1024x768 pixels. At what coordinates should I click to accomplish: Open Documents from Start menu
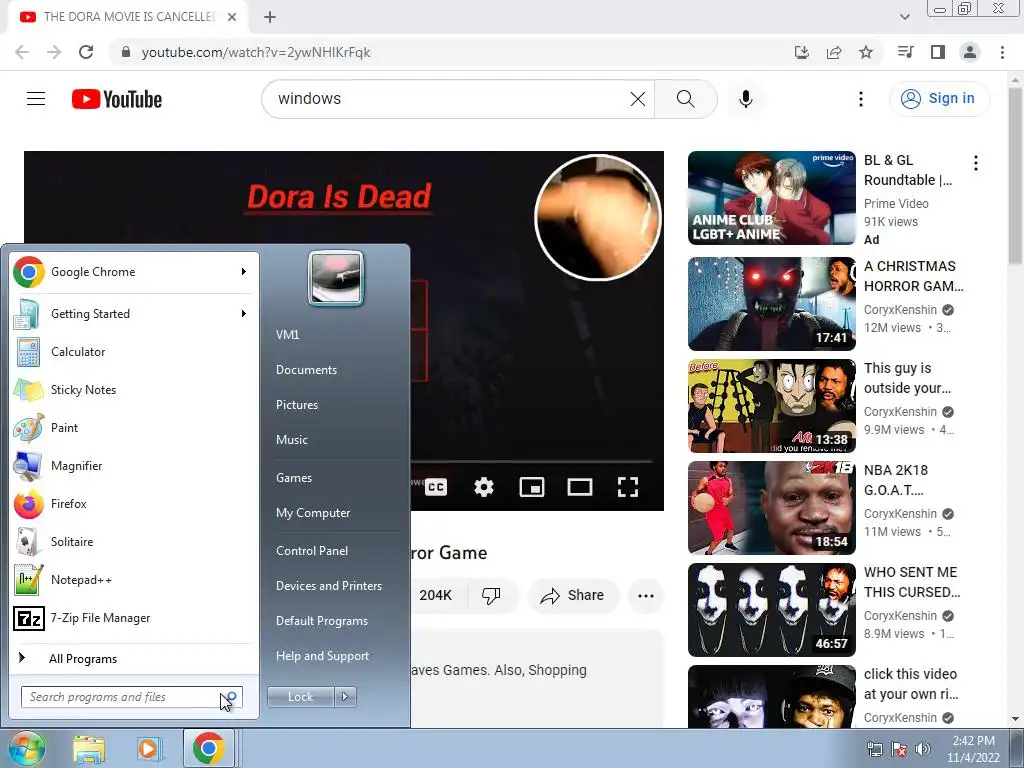click(306, 370)
